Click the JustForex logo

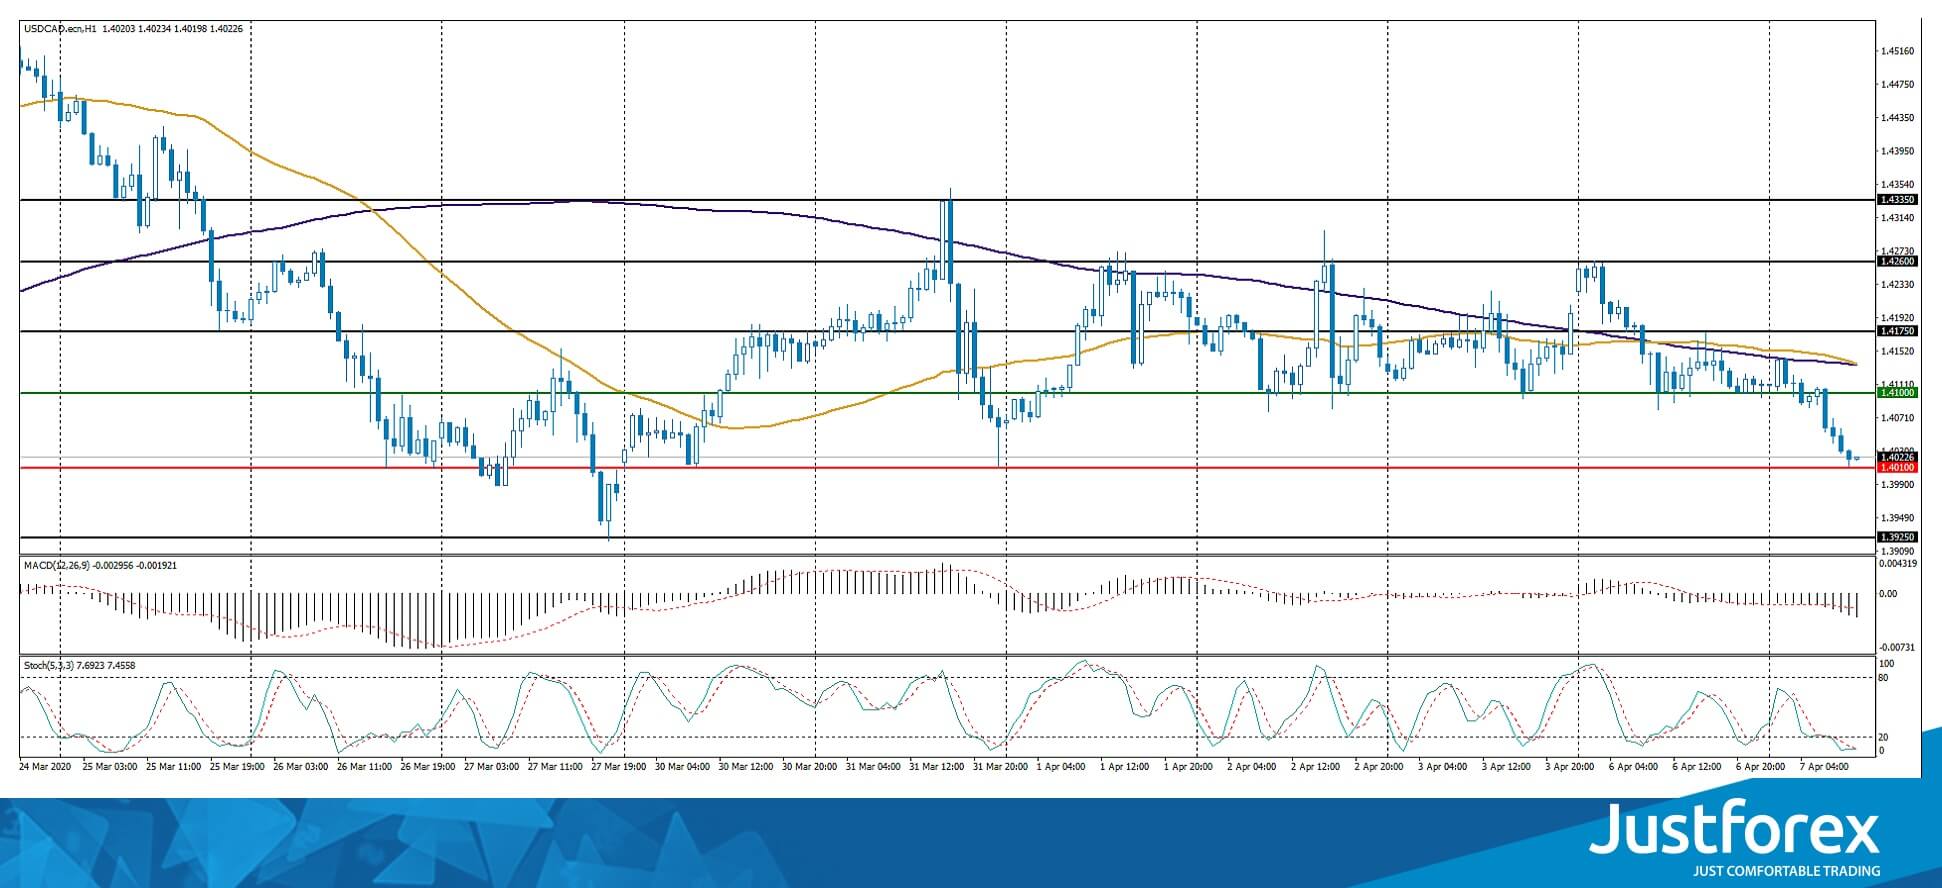1735,830
